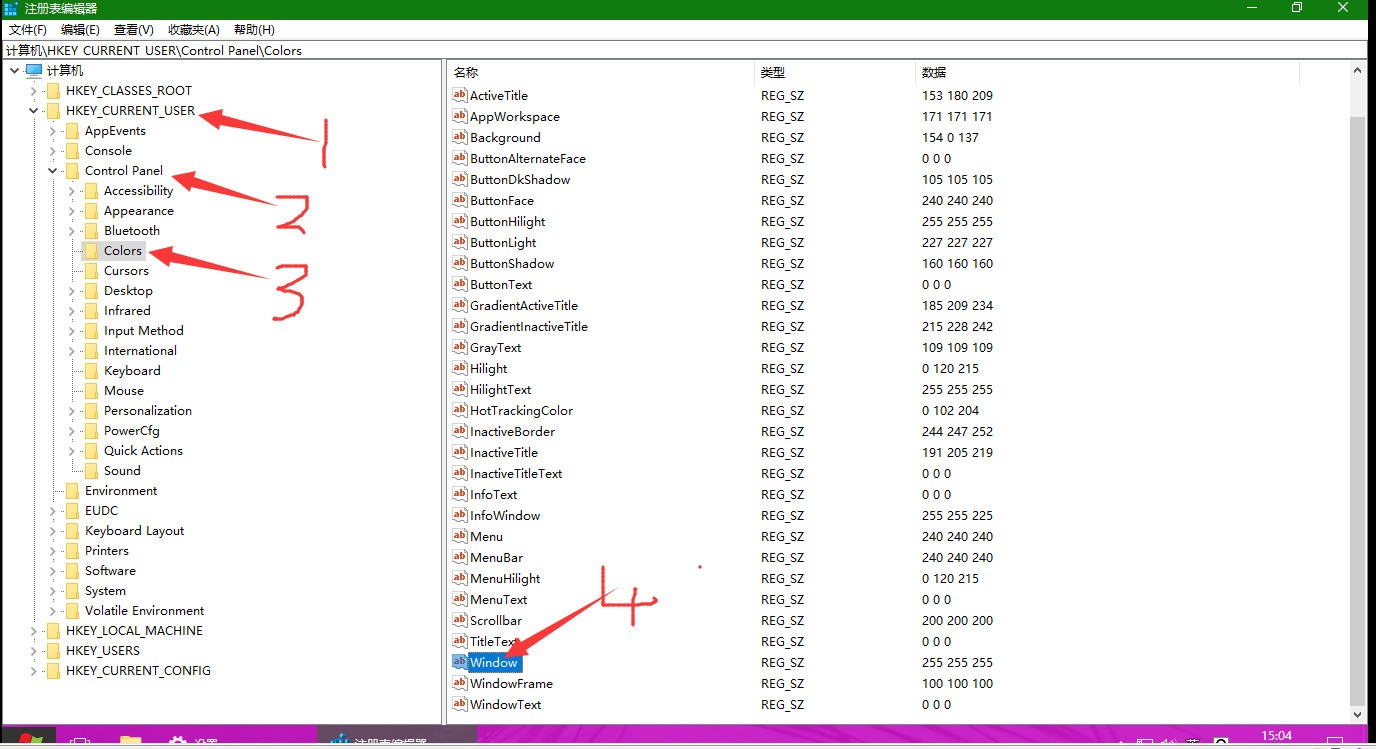Select the Desktop key folder icon
Viewport: 1376px width, 749px height.
click(91, 290)
